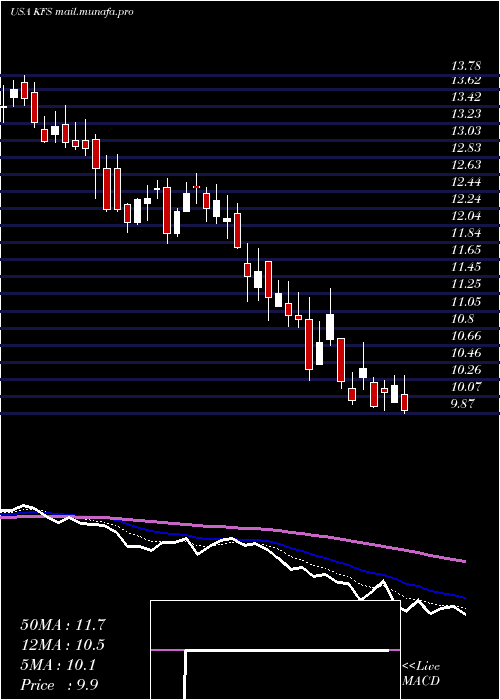Viewport: 500px width, 700px height.
Task: Click the 'USA KFS mail.munafa.pro' title text
Action: pyautogui.click(x=72, y=12)
